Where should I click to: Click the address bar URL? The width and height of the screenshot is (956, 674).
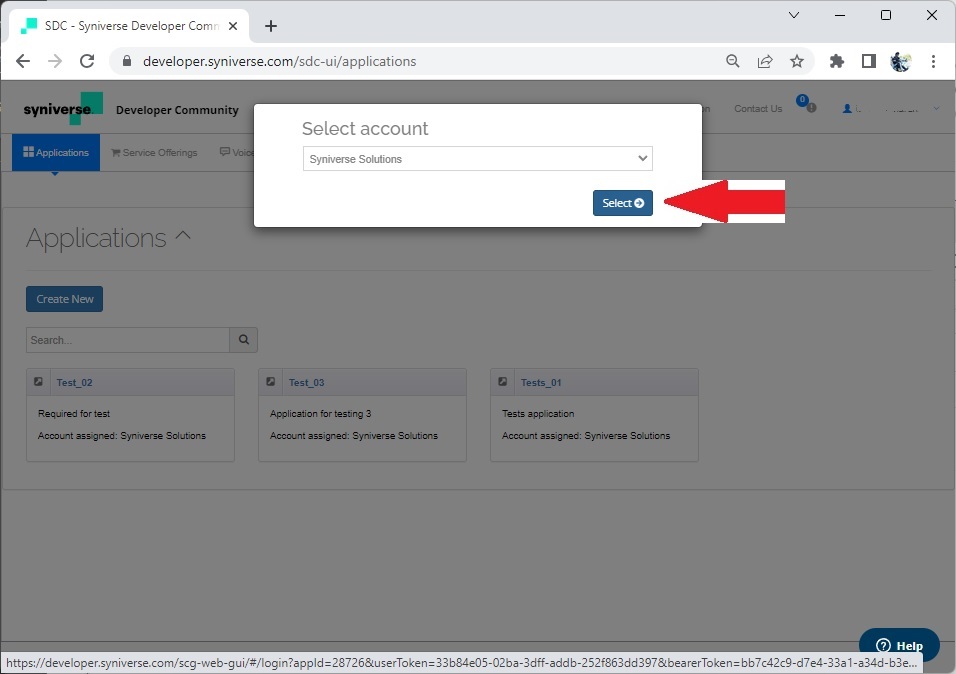pos(279,61)
